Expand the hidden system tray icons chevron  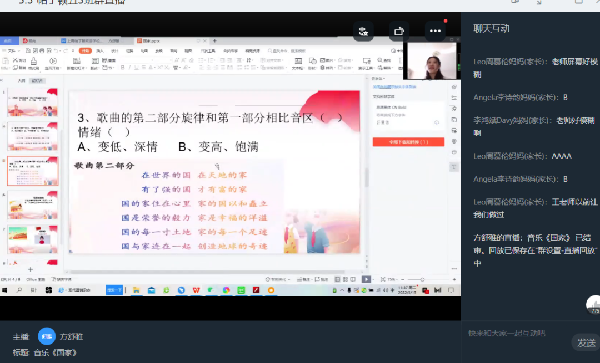point(342,290)
